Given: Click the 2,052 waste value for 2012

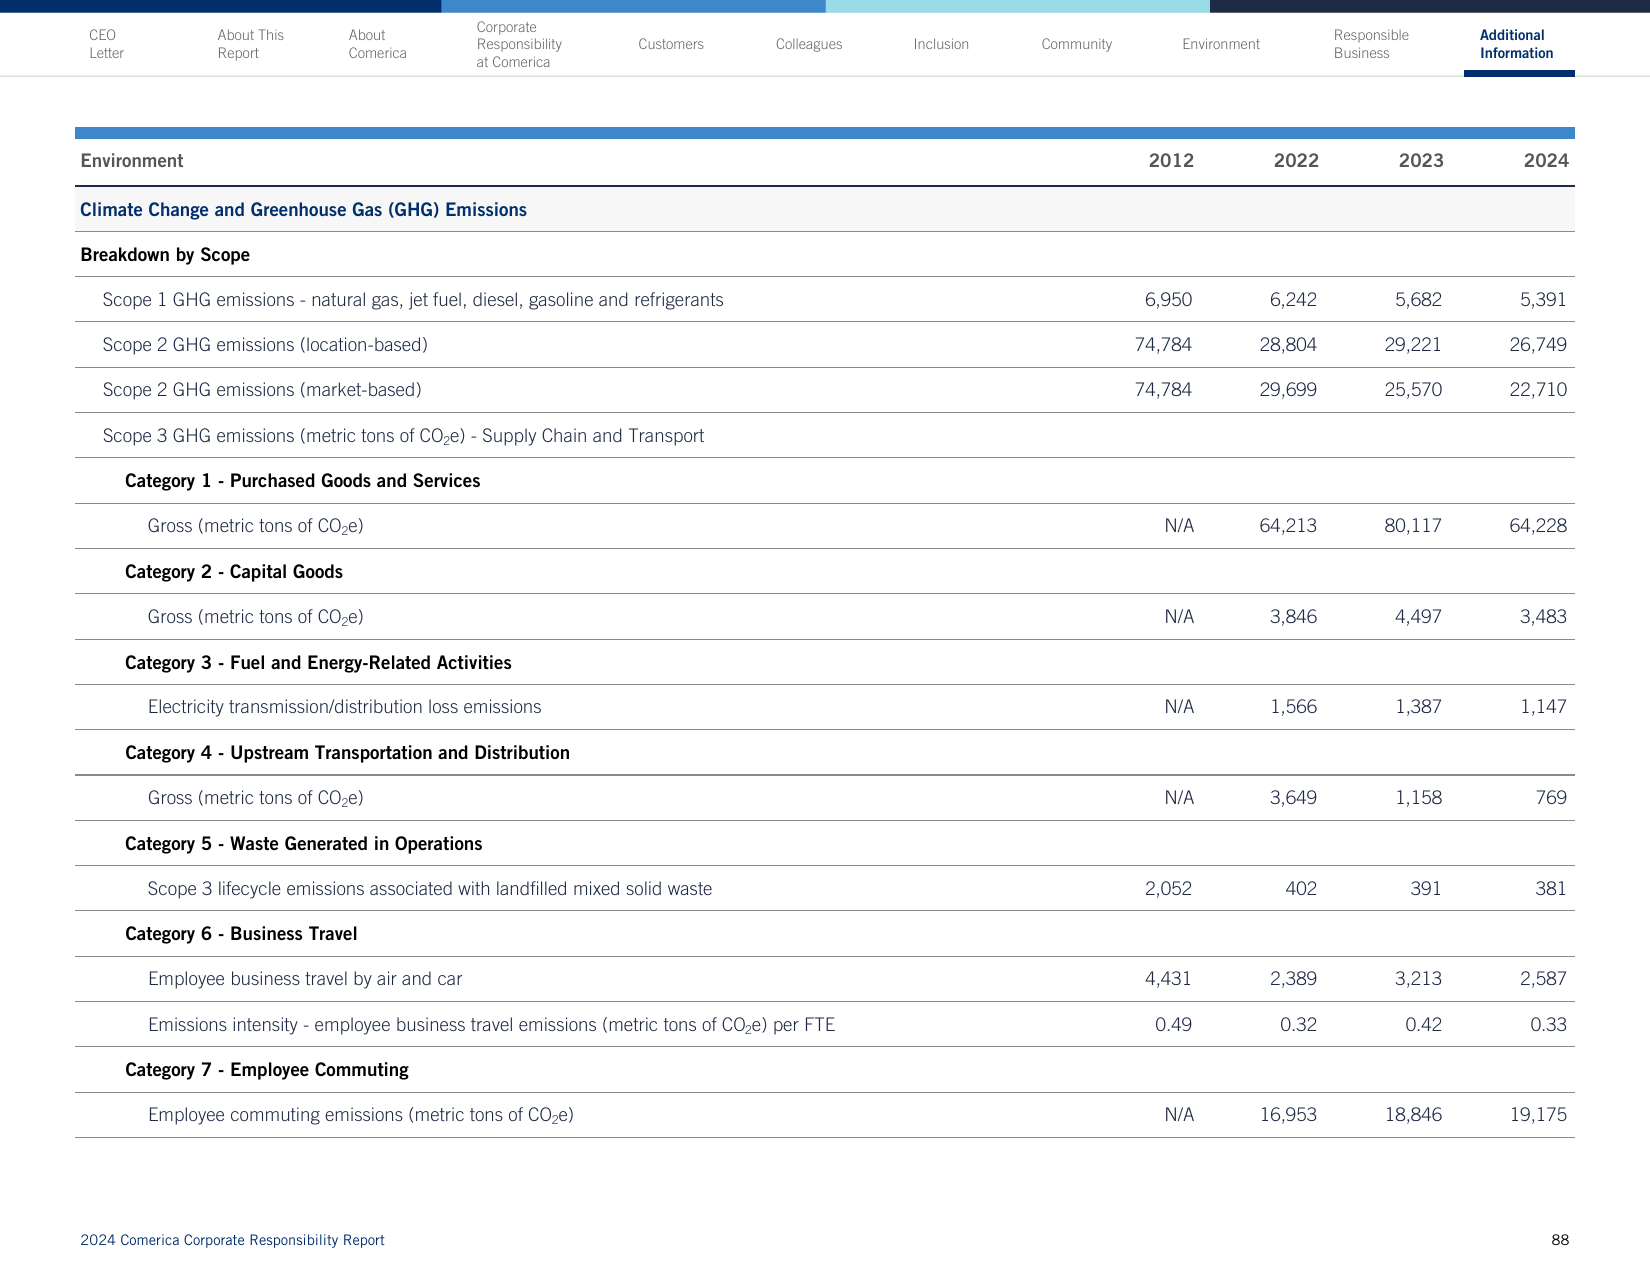Looking at the screenshot, I should (1168, 889).
